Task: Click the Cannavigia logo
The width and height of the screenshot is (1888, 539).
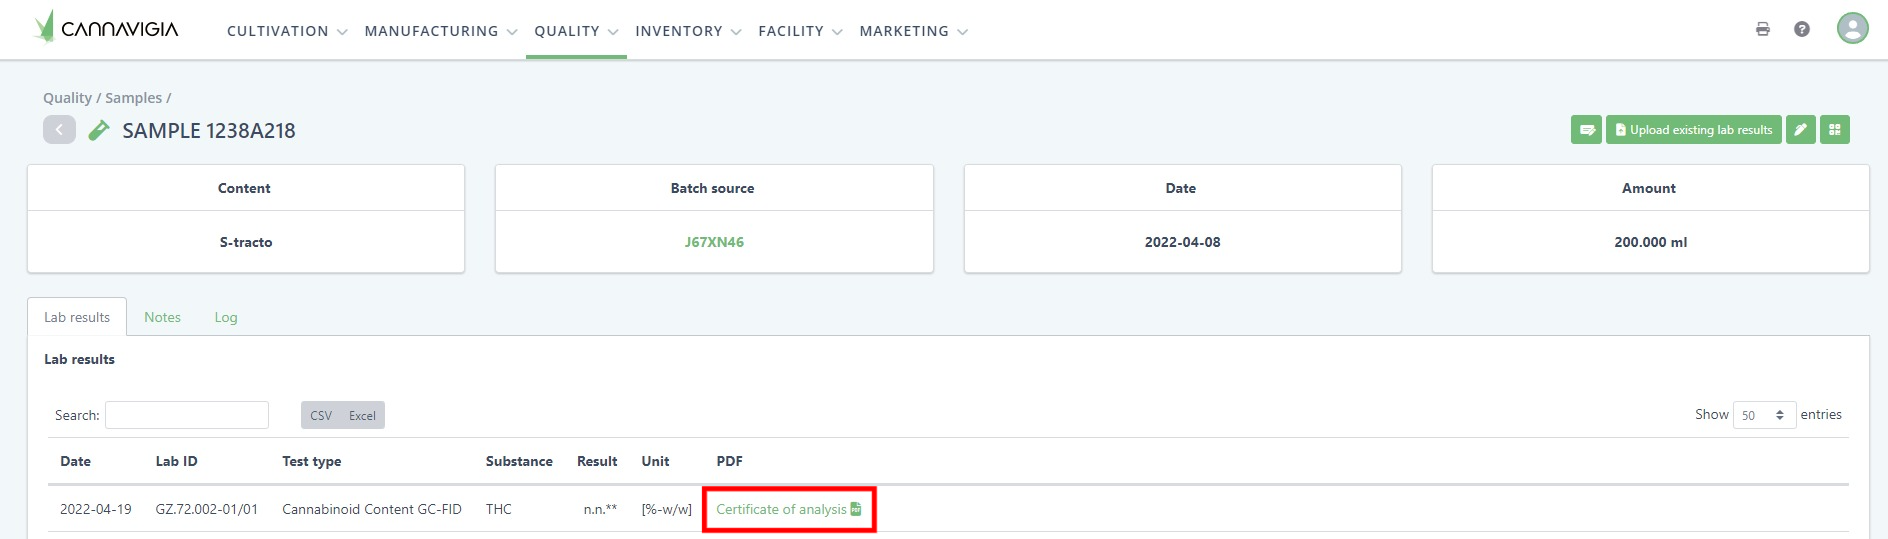Action: pyautogui.click(x=106, y=28)
